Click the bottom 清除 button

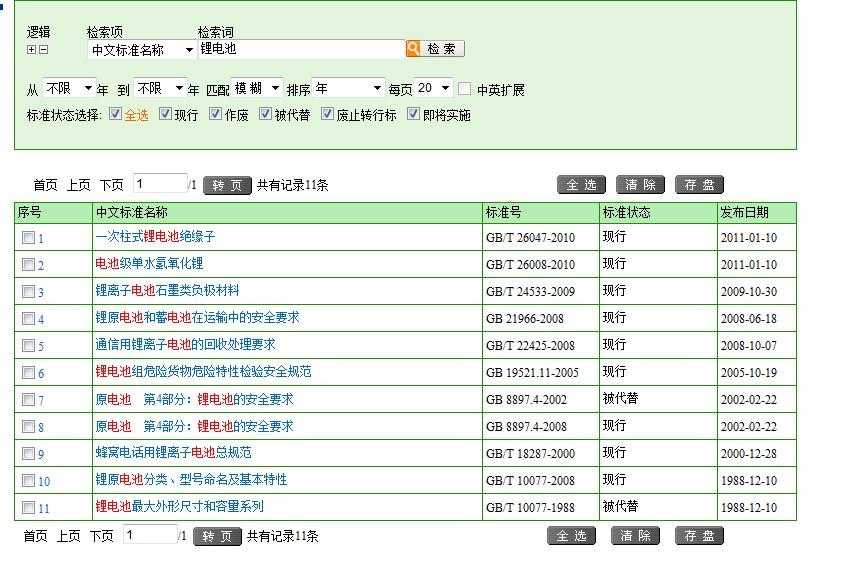635,536
